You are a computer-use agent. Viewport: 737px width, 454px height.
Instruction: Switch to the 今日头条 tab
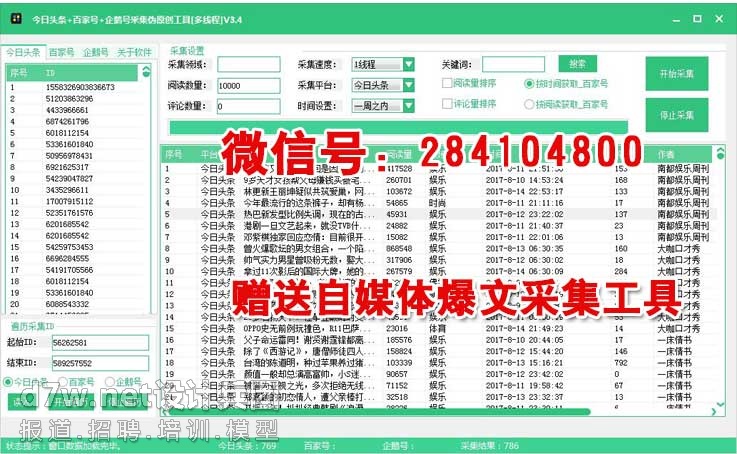(23, 52)
